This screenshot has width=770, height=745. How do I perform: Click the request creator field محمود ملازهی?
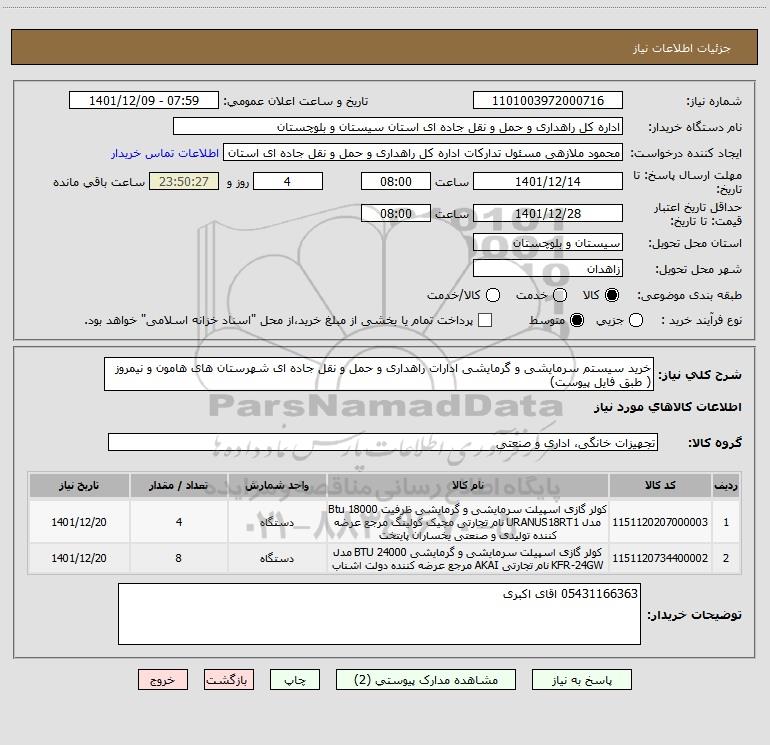(423, 153)
